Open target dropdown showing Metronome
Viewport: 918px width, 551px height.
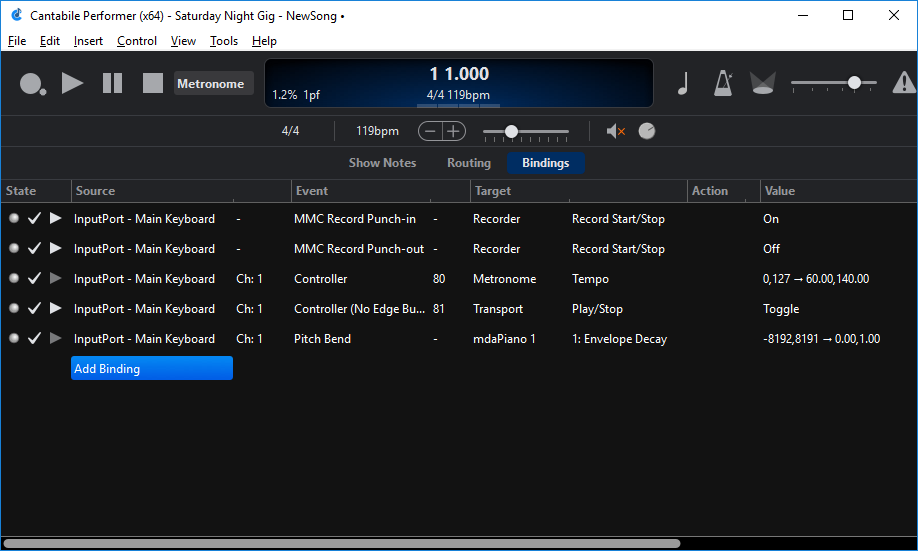point(505,279)
